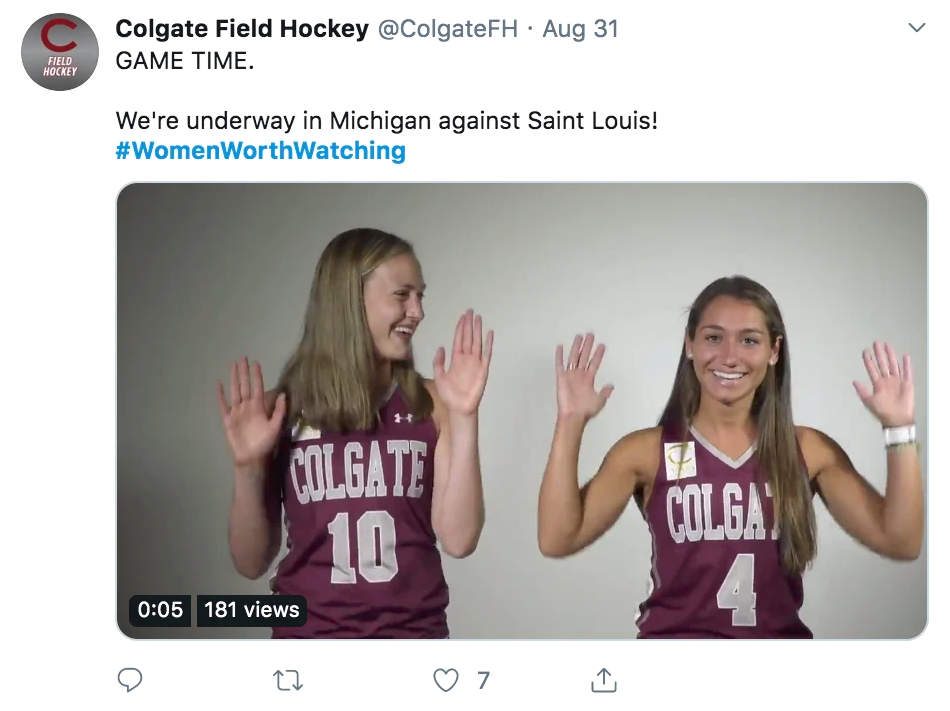Viewport: 950px width, 711px height.
Task: Open the share tweet icon
Action: (x=603, y=681)
